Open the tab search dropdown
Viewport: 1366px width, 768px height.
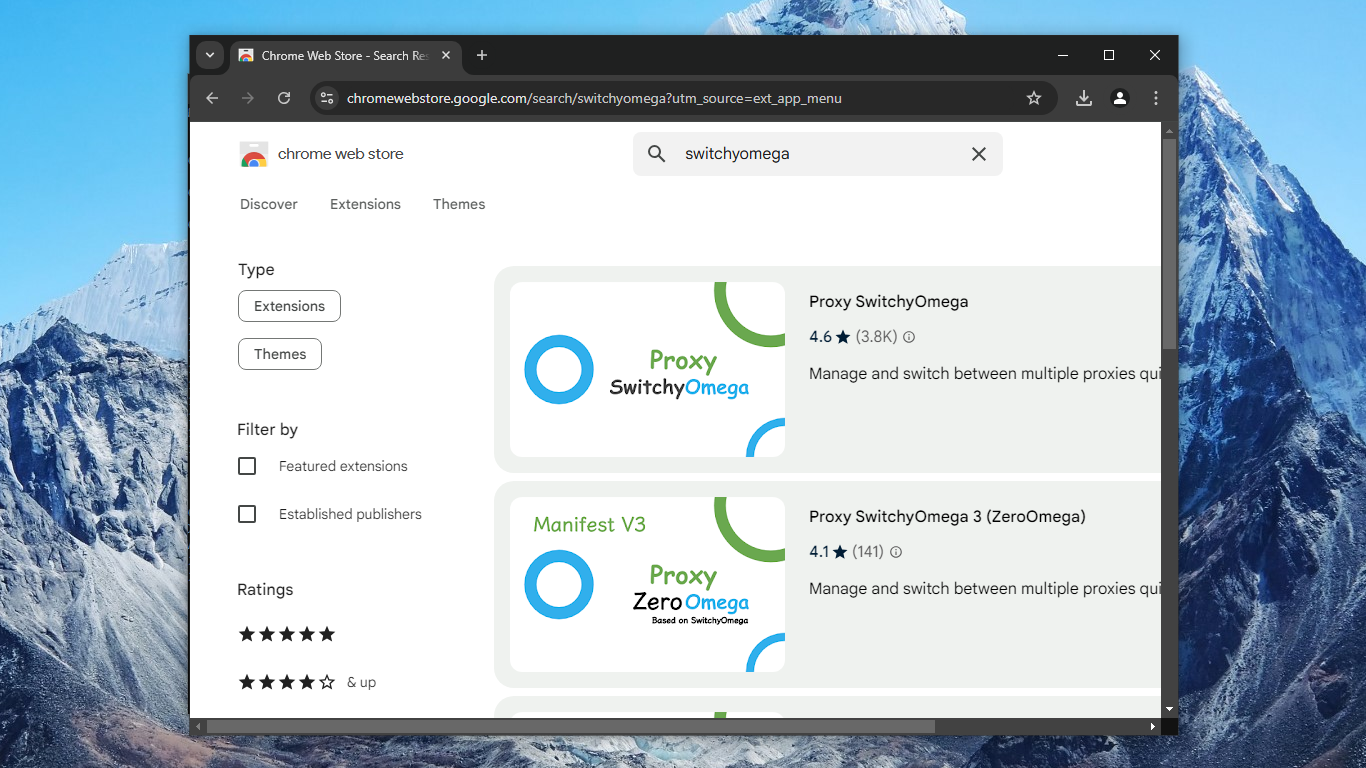pyautogui.click(x=209, y=55)
